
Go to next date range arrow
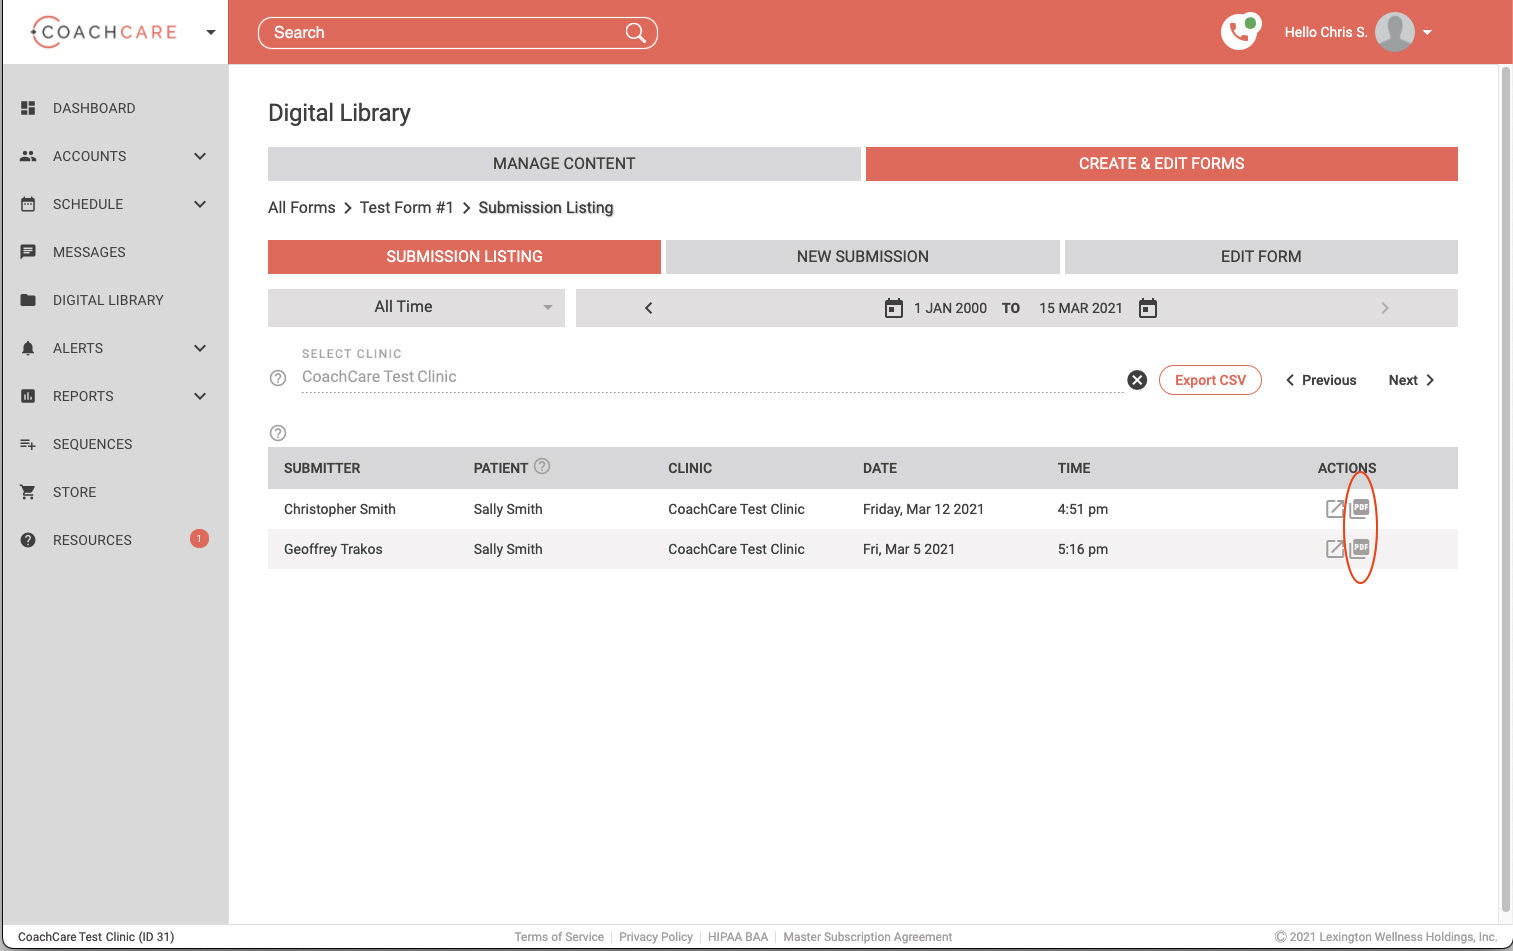point(1385,308)
